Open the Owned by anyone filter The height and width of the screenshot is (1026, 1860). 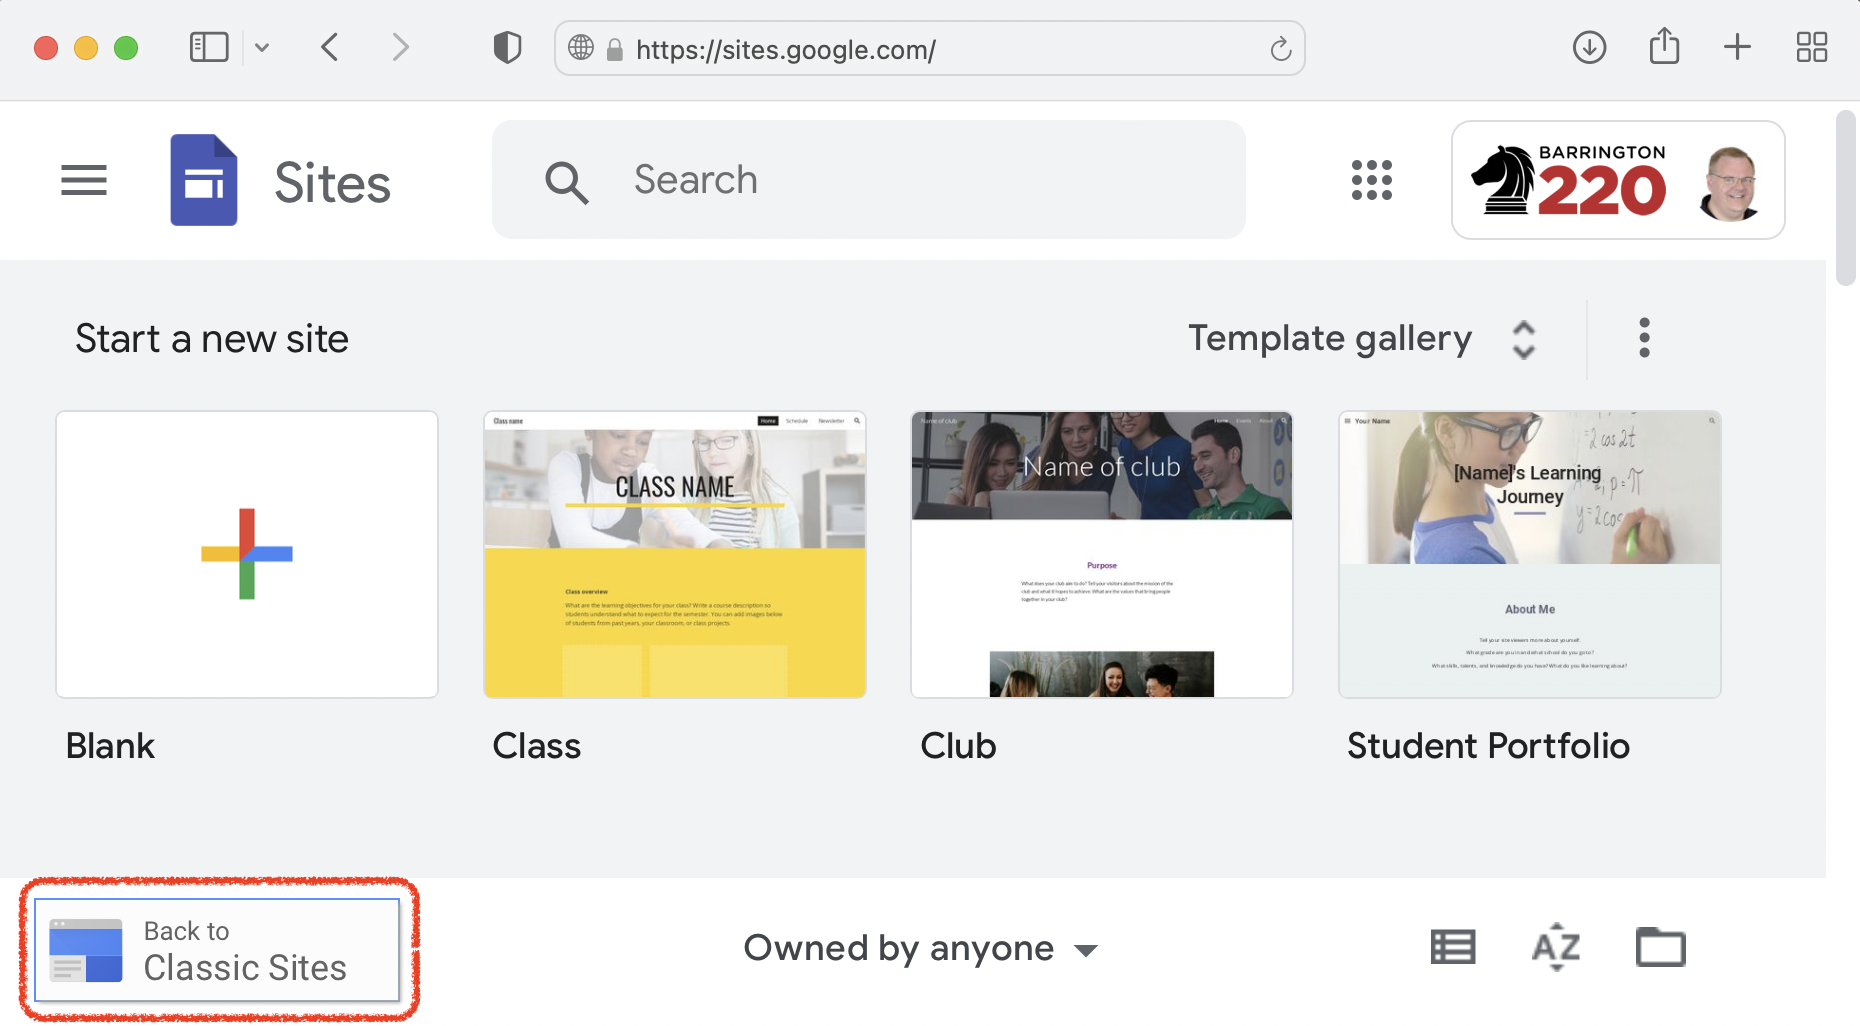click(920, 948)
